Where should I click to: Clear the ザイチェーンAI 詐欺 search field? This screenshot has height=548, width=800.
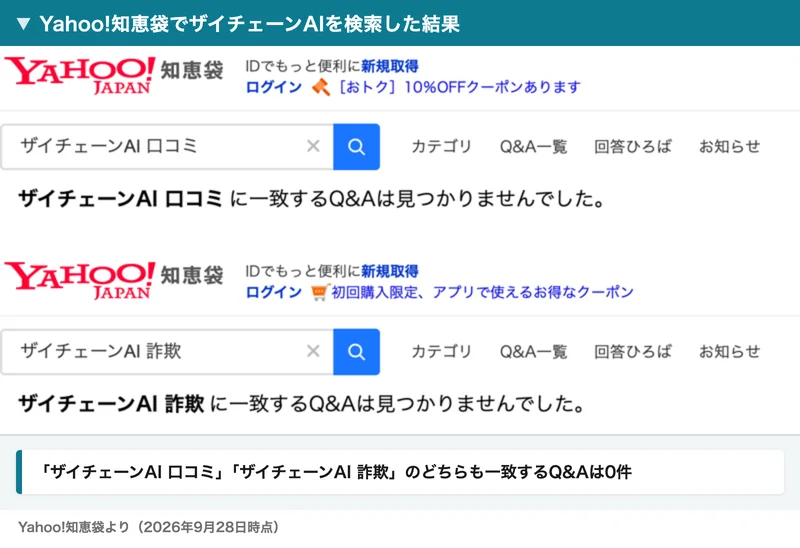click(x=313, y=351)
